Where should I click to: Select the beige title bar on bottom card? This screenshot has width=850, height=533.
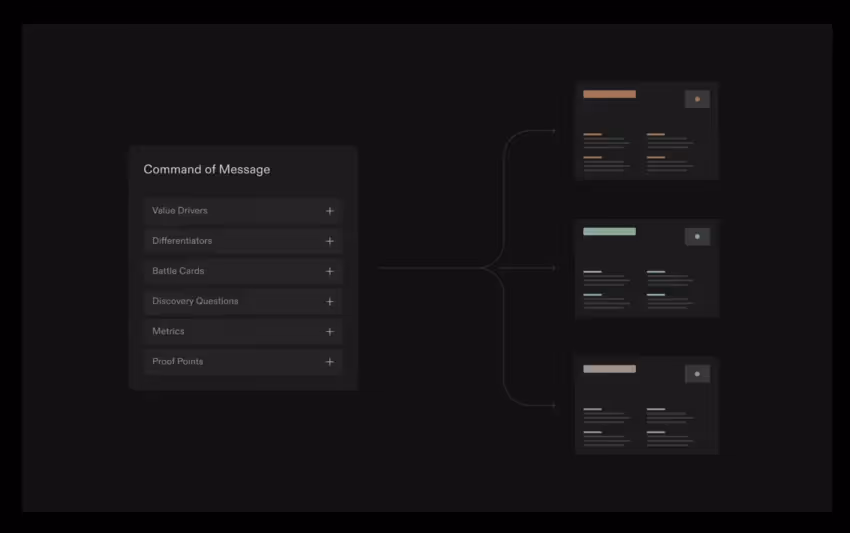point(609,369)
